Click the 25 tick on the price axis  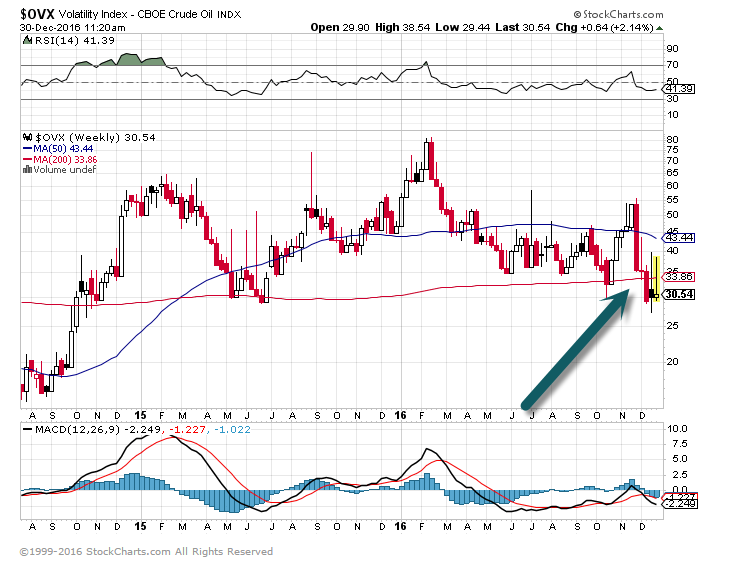tap(672, 325)
